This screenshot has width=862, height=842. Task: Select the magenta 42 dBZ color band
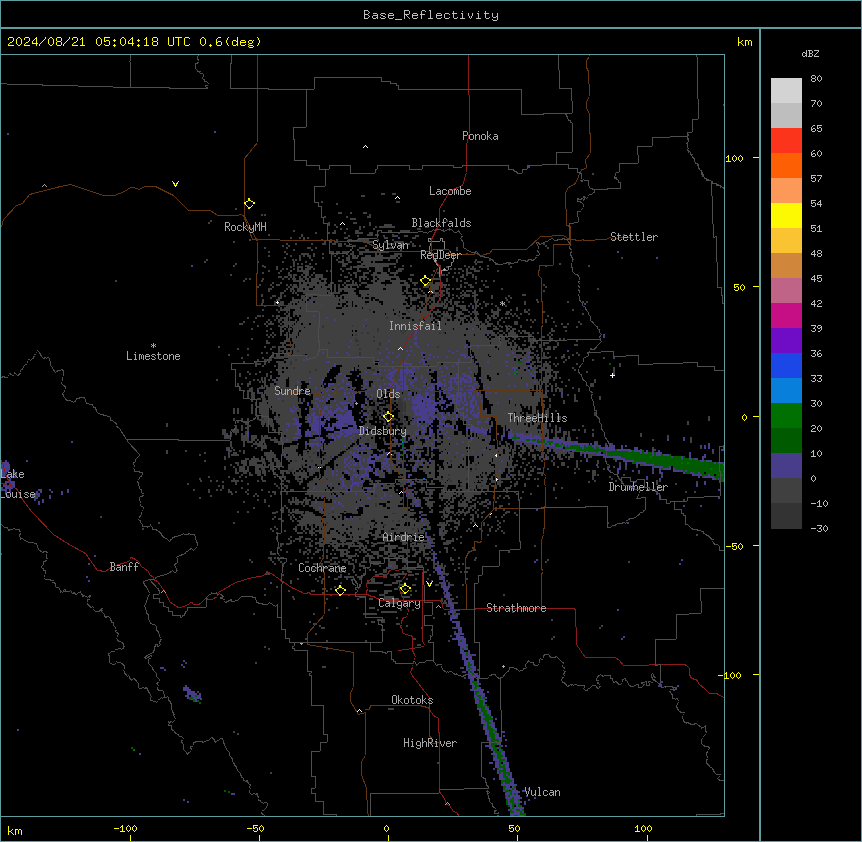click(786, 315)
